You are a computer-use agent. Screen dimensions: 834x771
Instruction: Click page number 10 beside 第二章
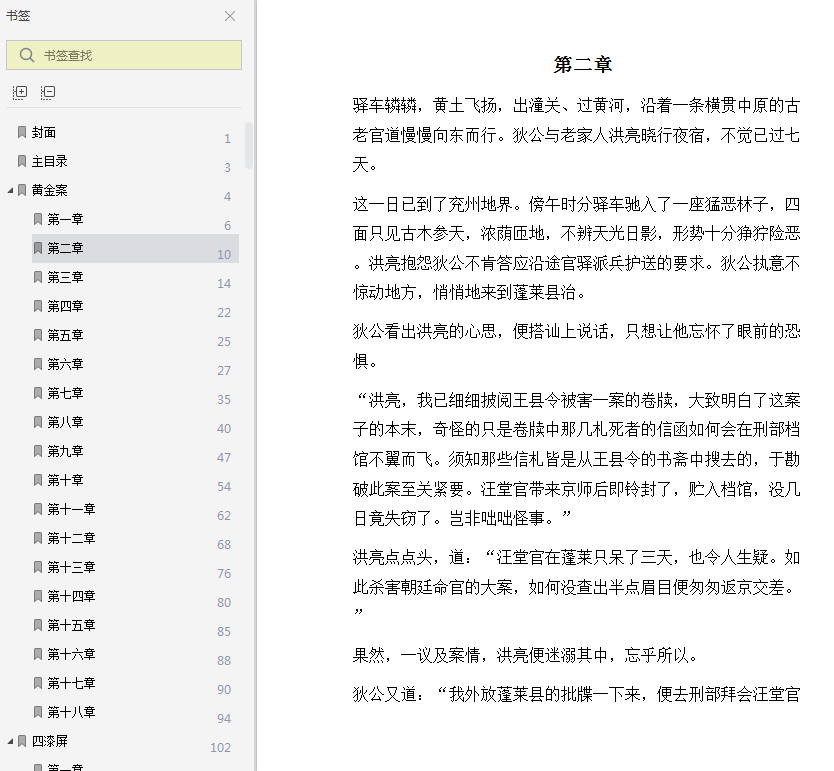[x=224, y=255]
